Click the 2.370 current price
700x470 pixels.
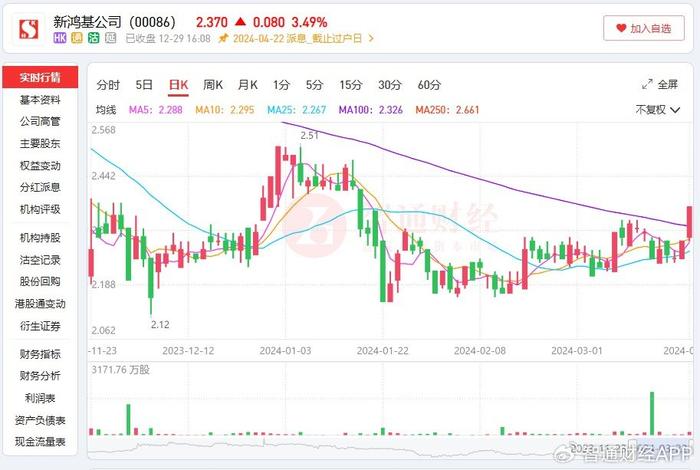click(212, 22)
